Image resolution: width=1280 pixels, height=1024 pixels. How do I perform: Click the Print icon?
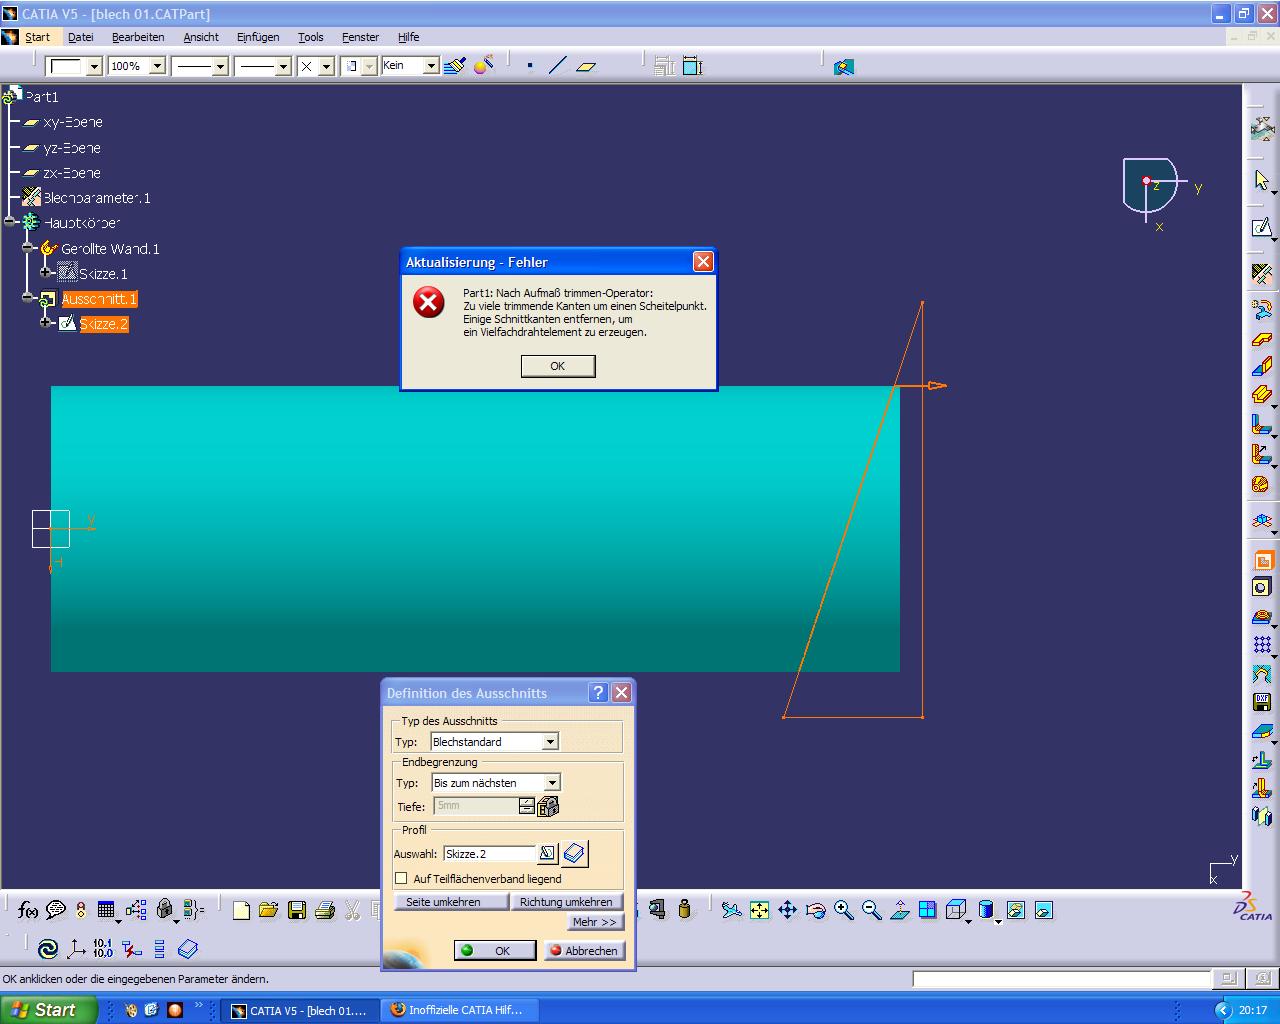(324, 910)
